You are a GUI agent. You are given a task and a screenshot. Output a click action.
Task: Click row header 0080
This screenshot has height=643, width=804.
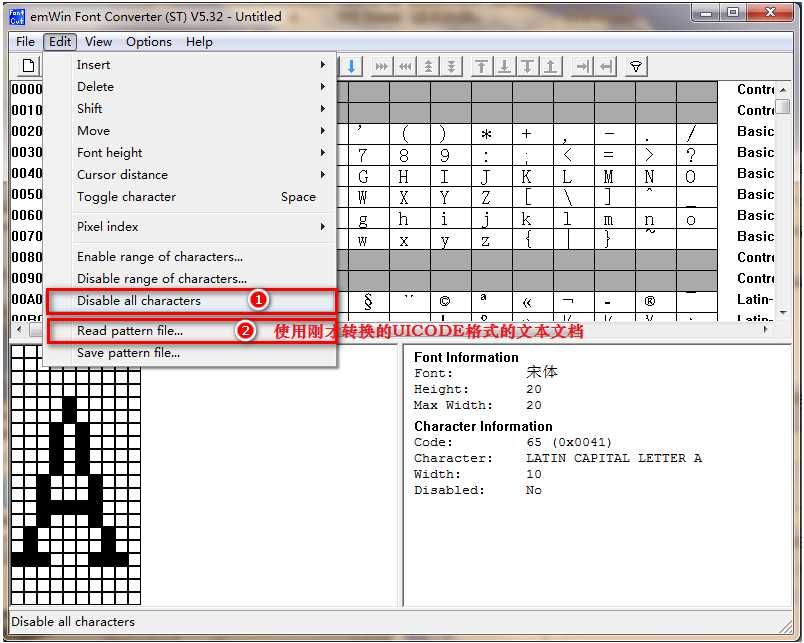[x=27, y=257]
